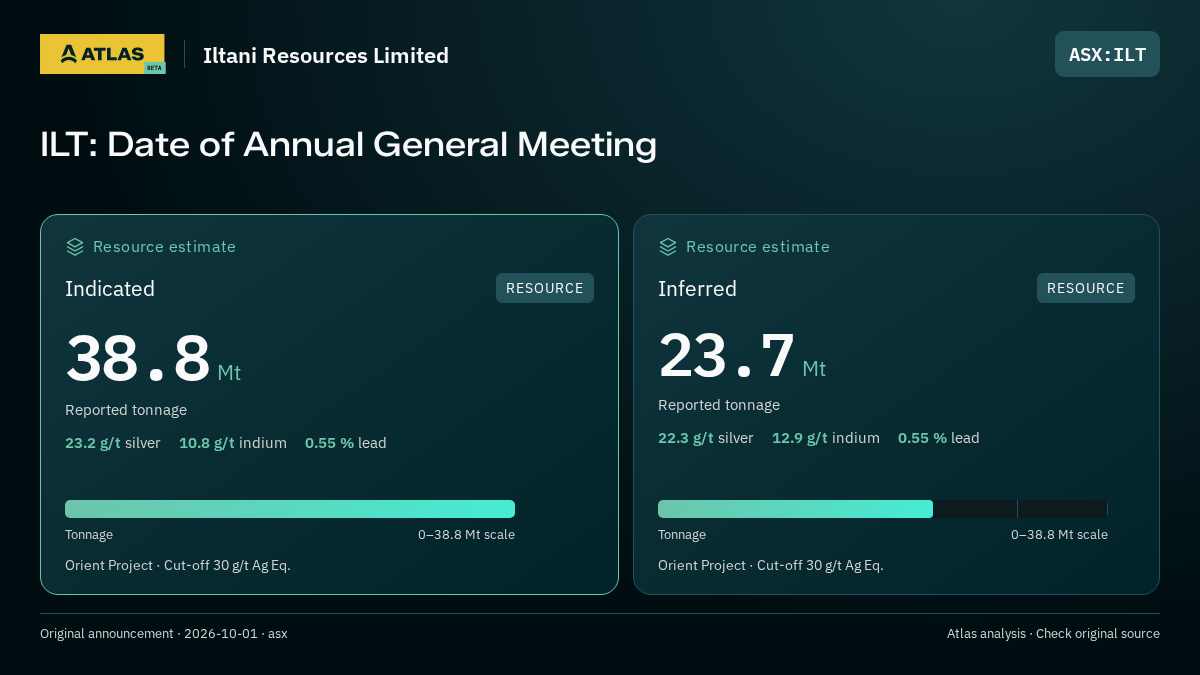
Task: Click Reported tonnage label under 23.7
Action: 719,405
